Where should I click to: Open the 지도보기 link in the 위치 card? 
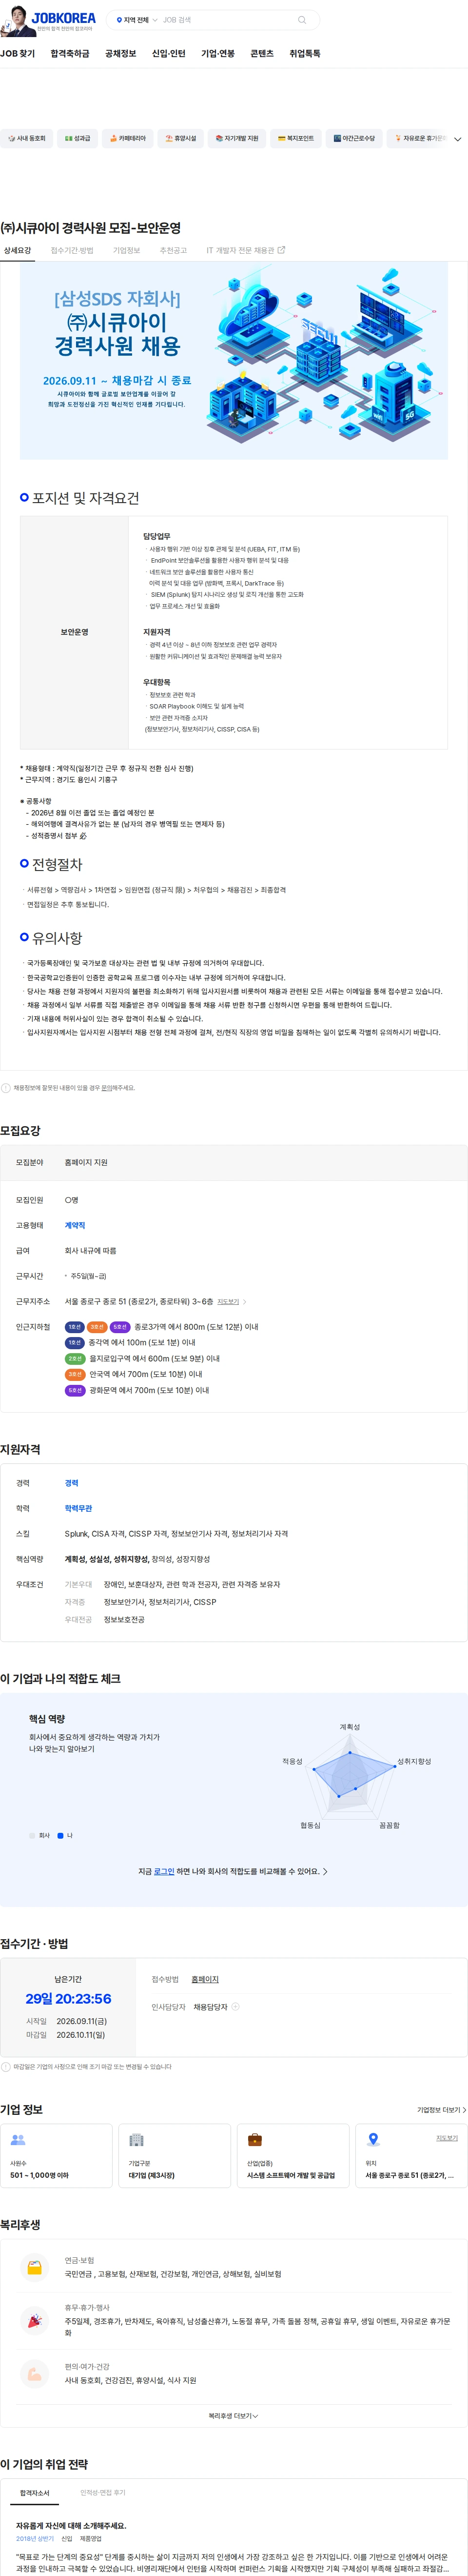[446, 2138]
